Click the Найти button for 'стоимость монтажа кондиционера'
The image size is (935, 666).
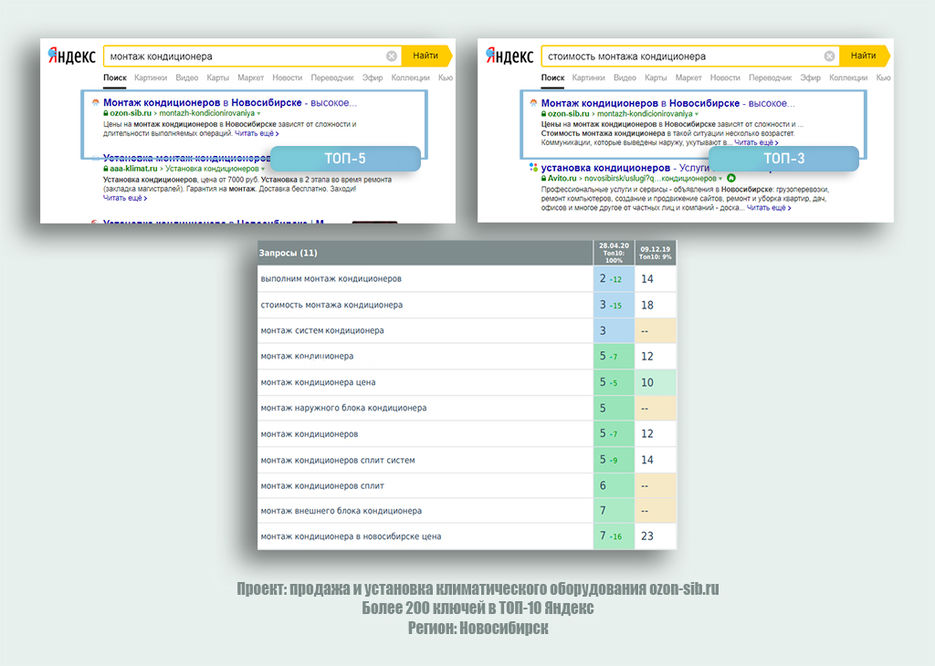(863, 56)
